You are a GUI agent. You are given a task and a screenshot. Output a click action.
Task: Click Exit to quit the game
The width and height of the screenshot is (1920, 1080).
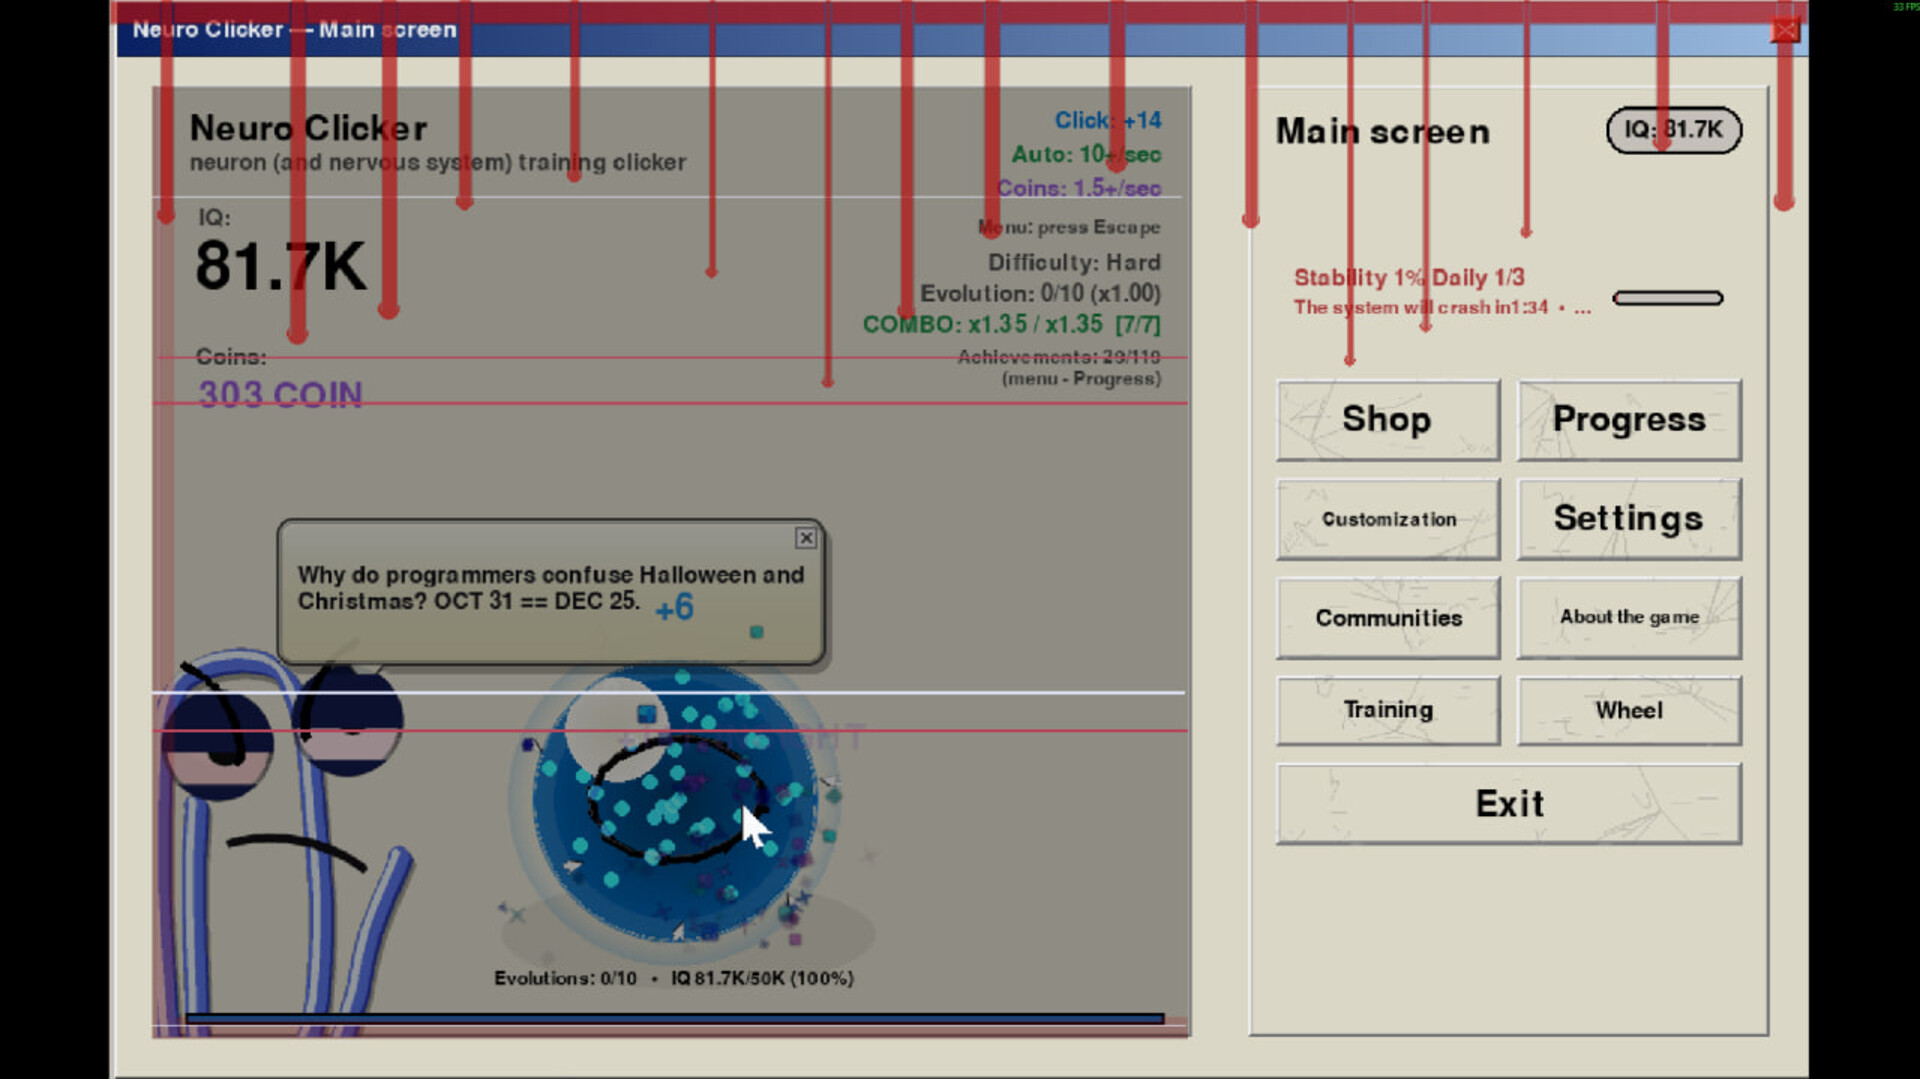tap(1509, 803)
